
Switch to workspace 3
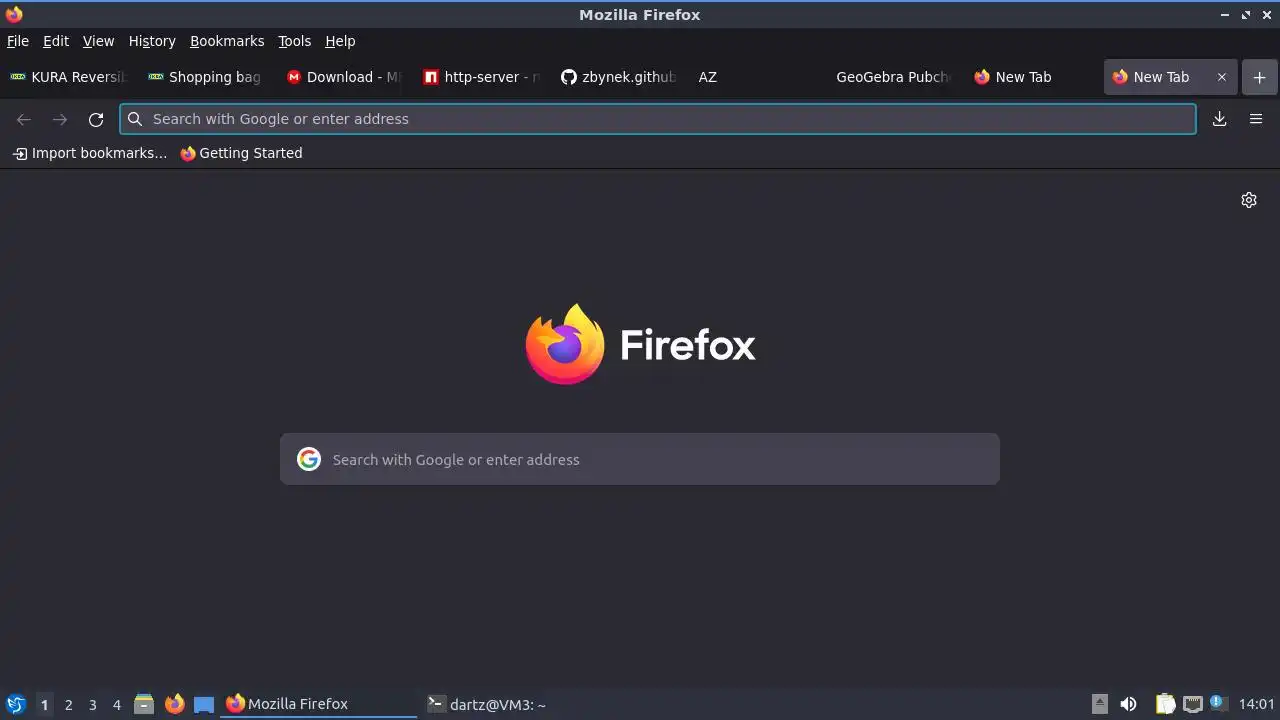click(x=92, y=705)
